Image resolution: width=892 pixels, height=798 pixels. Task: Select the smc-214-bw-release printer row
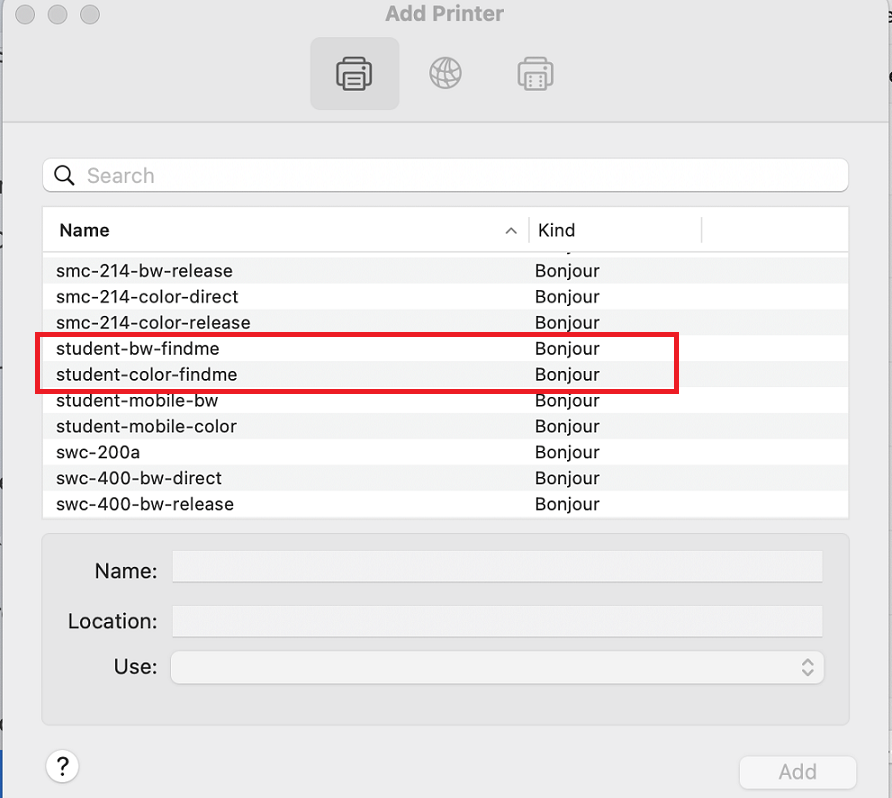click(445, 271)
